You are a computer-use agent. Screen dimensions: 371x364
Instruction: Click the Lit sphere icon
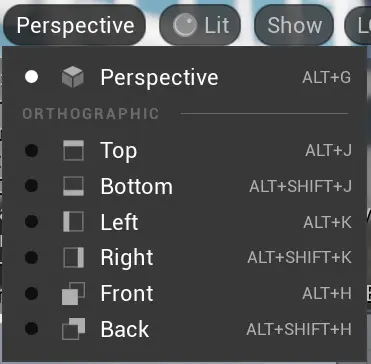pos(185,26)
